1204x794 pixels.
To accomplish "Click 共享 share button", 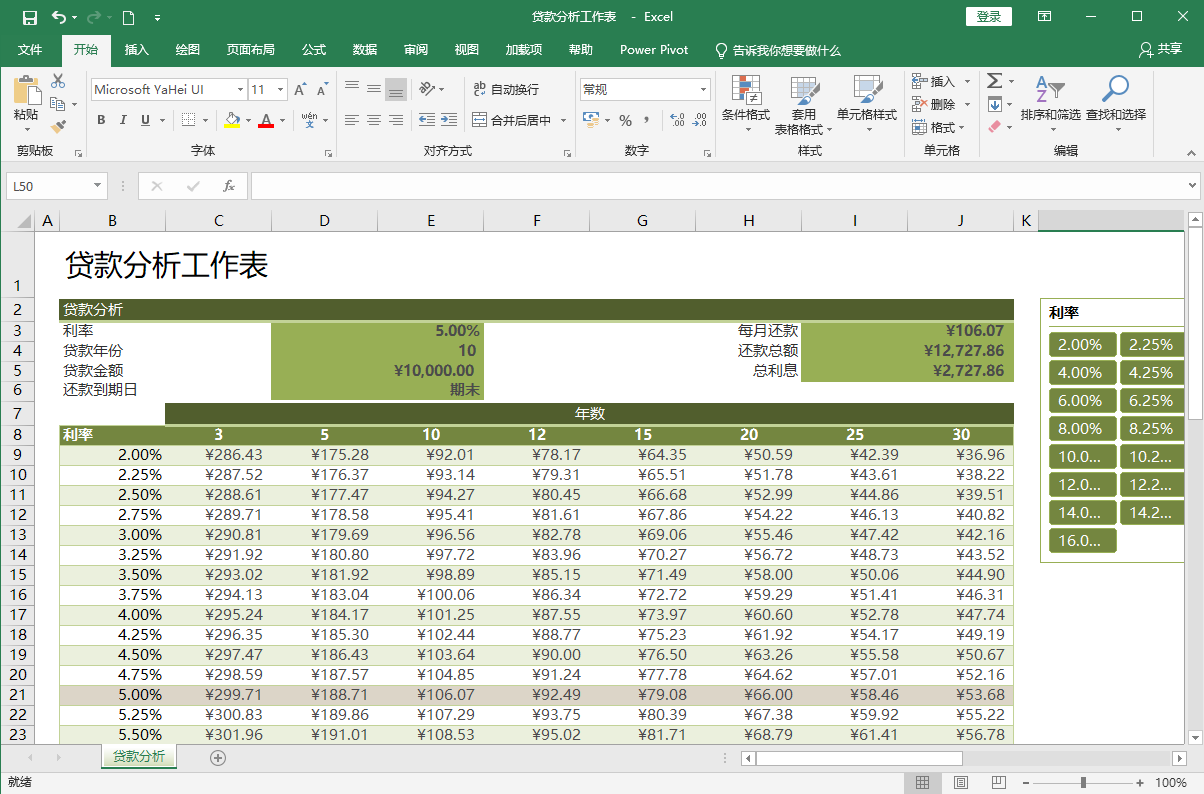I will pos(1161,50).
